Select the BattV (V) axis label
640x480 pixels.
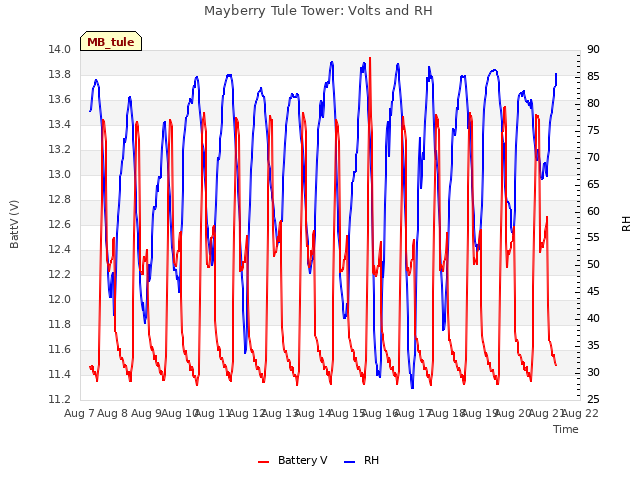14,224
